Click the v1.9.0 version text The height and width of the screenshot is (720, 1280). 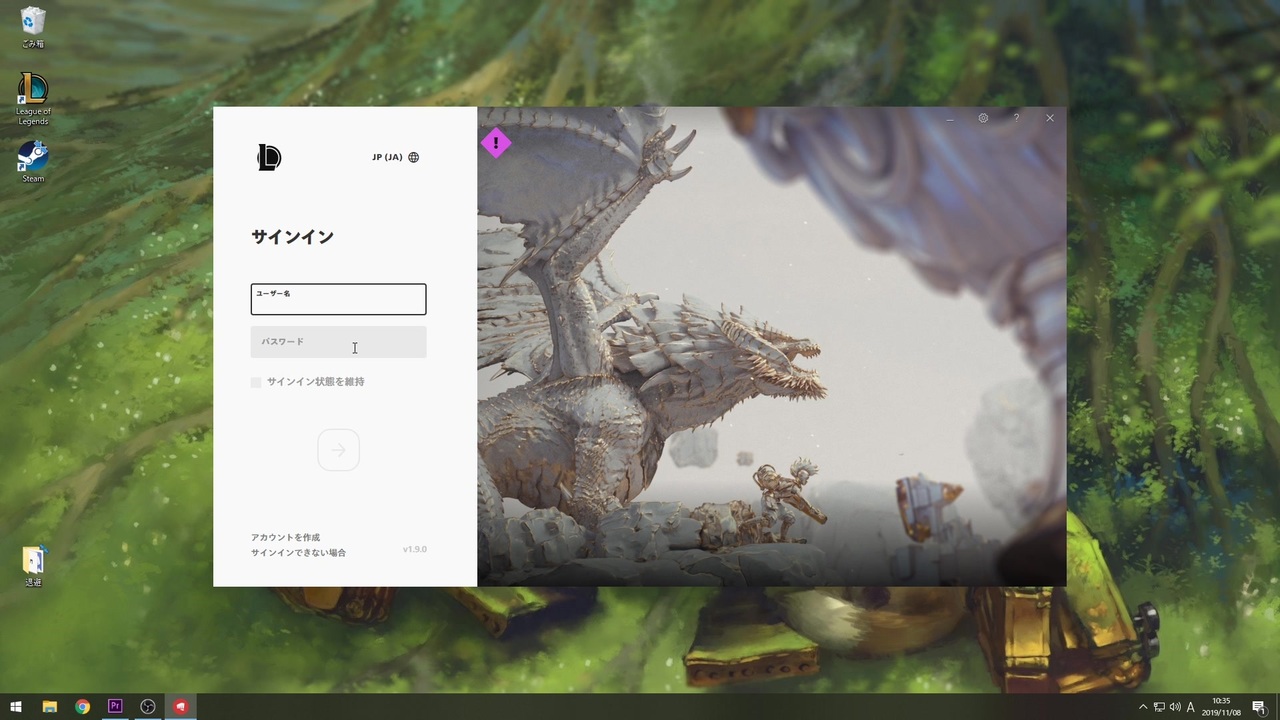tap(415, 549)
